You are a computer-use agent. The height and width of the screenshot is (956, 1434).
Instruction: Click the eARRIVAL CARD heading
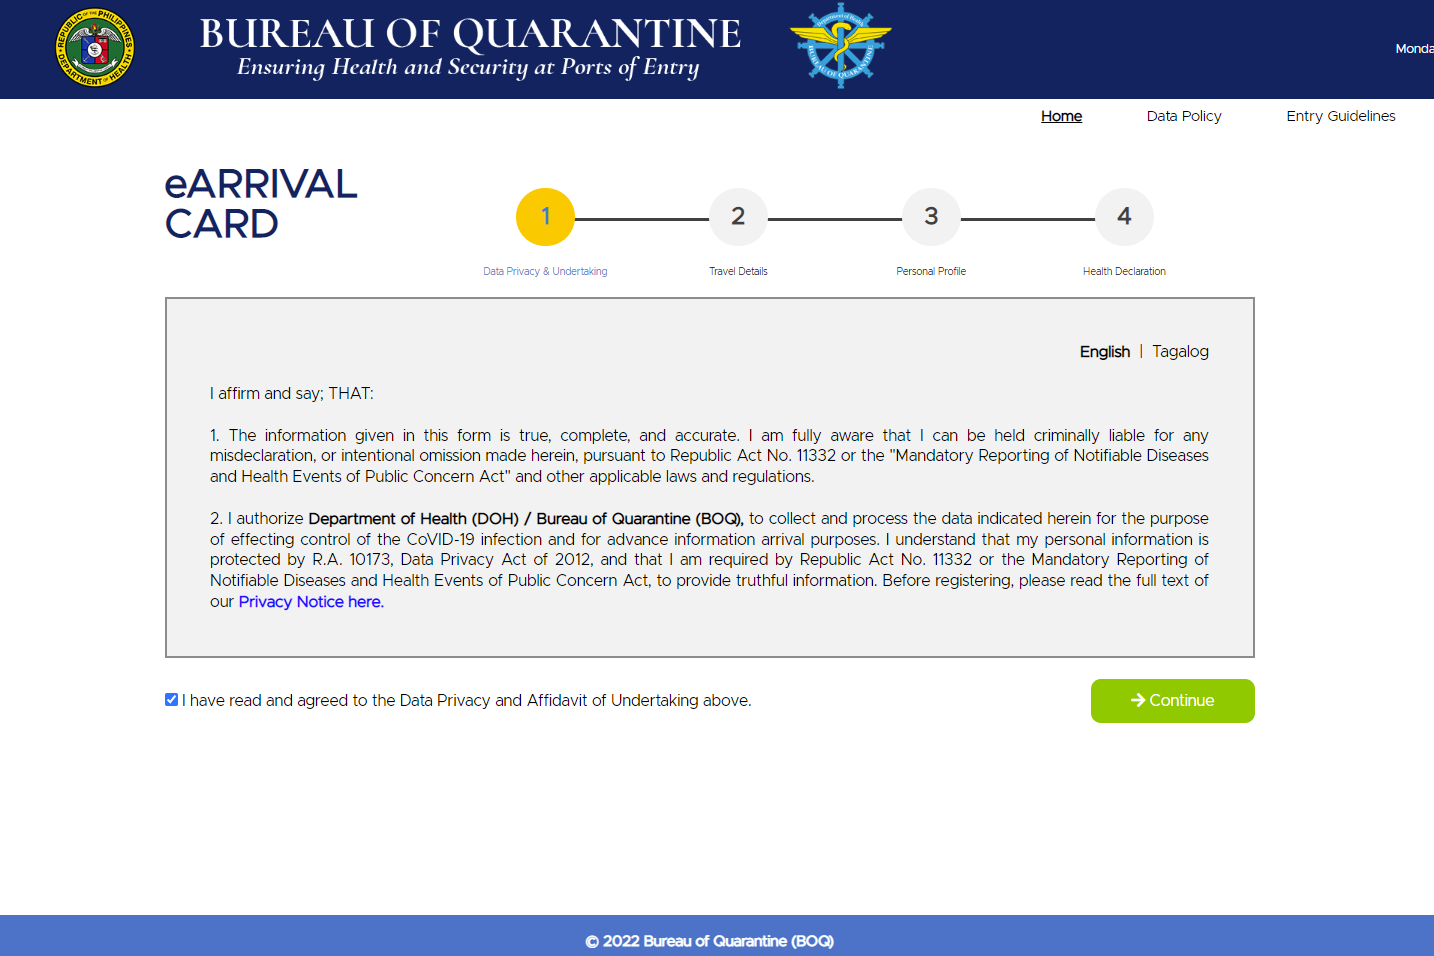click(x=260, y=204)
